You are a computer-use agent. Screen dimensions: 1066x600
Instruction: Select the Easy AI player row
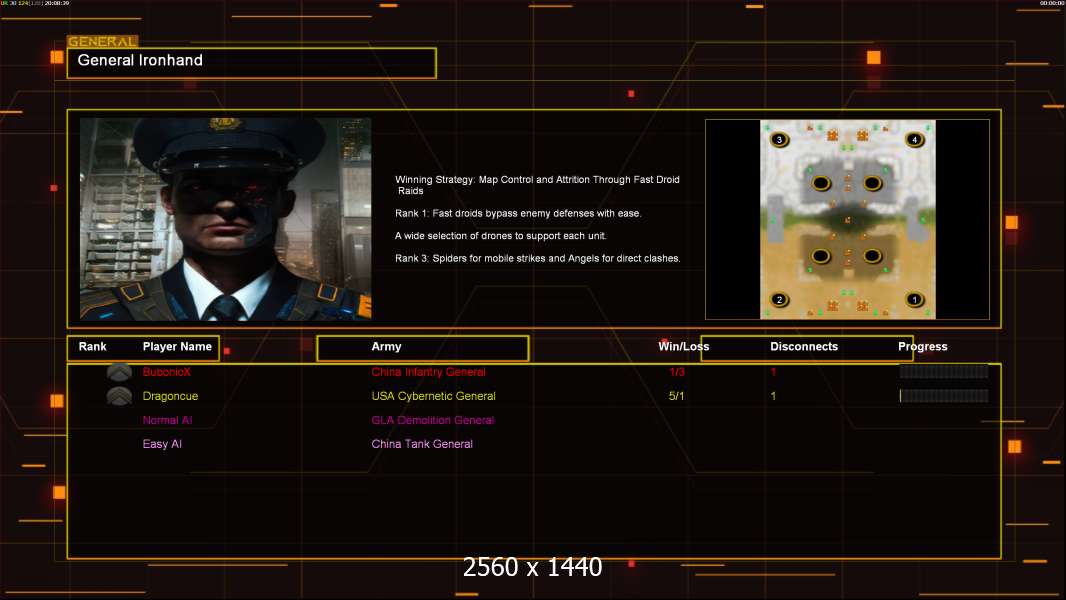pos(162,444)
